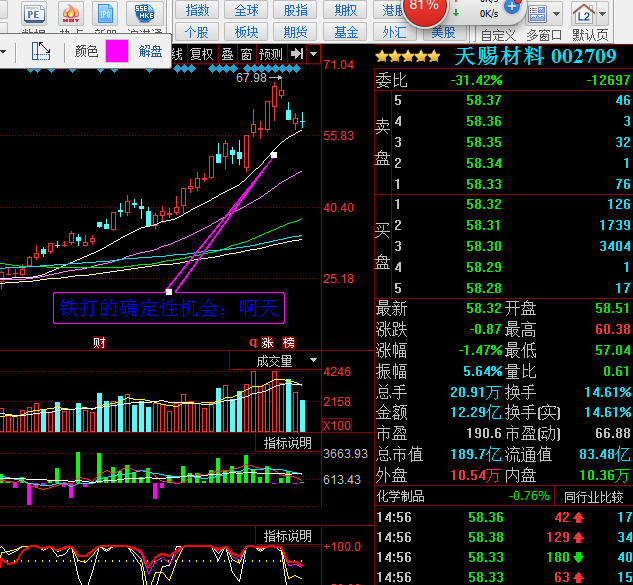Click the 财 marker on the chart

point(99,343)
